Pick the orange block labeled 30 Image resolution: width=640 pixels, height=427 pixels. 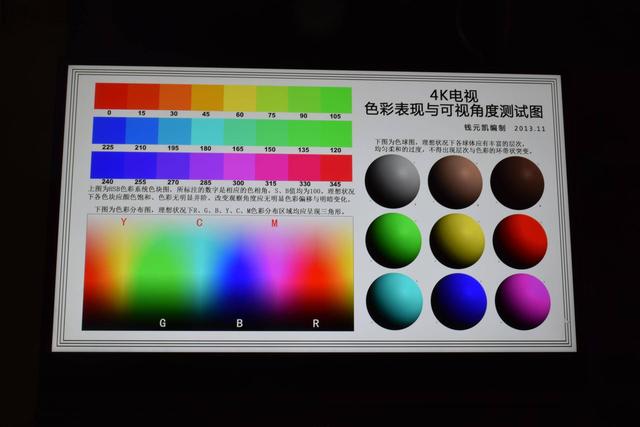(x=176, y=97)
